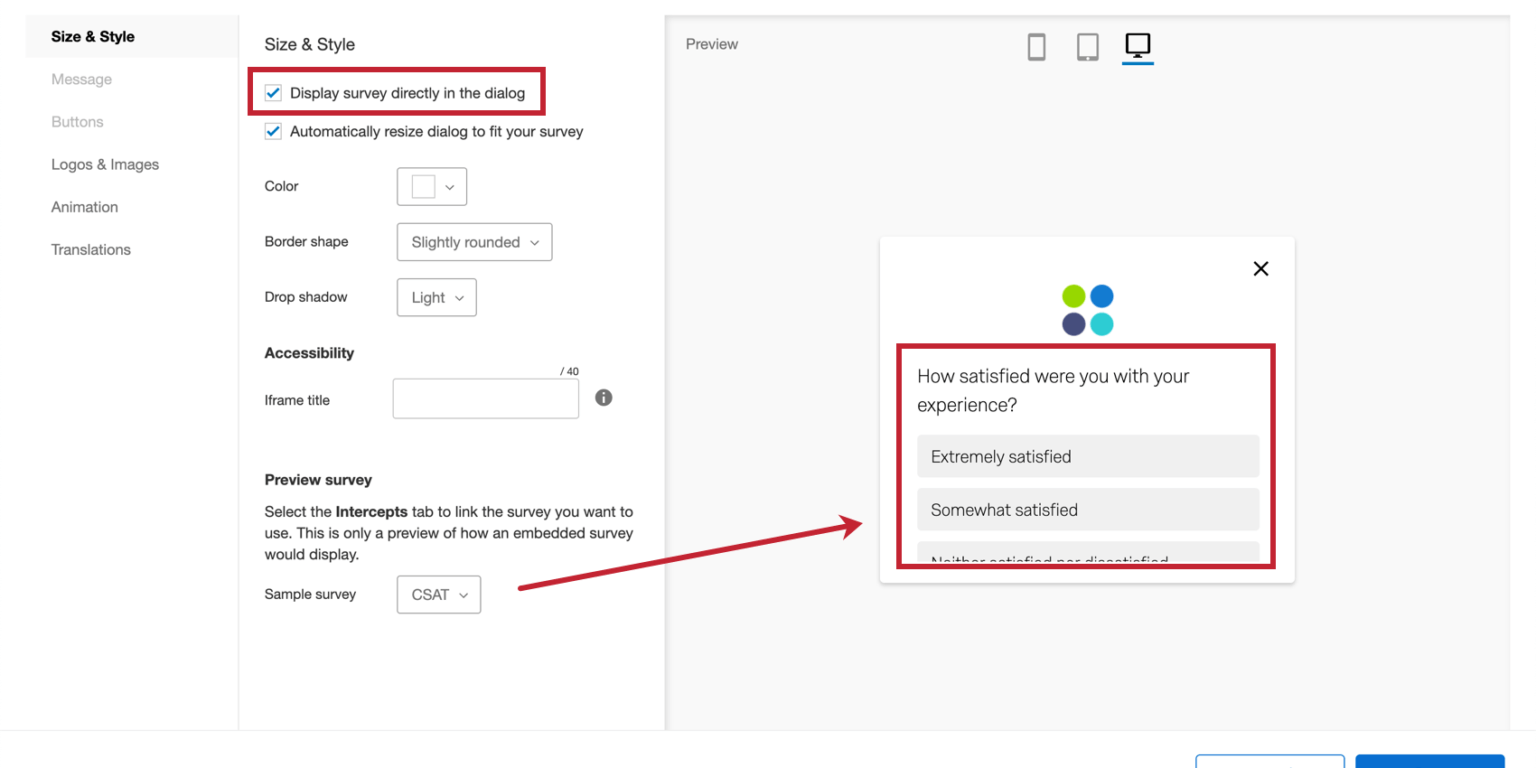Viewport: 1536px width, 768px height.
Task: Click the blue button at bottom right
Action: 1429,762
